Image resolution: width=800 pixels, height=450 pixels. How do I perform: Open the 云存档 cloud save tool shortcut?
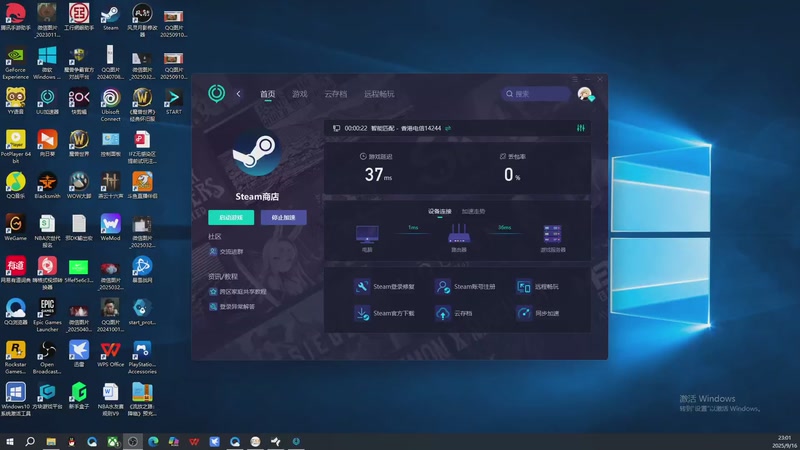(454, 313)
